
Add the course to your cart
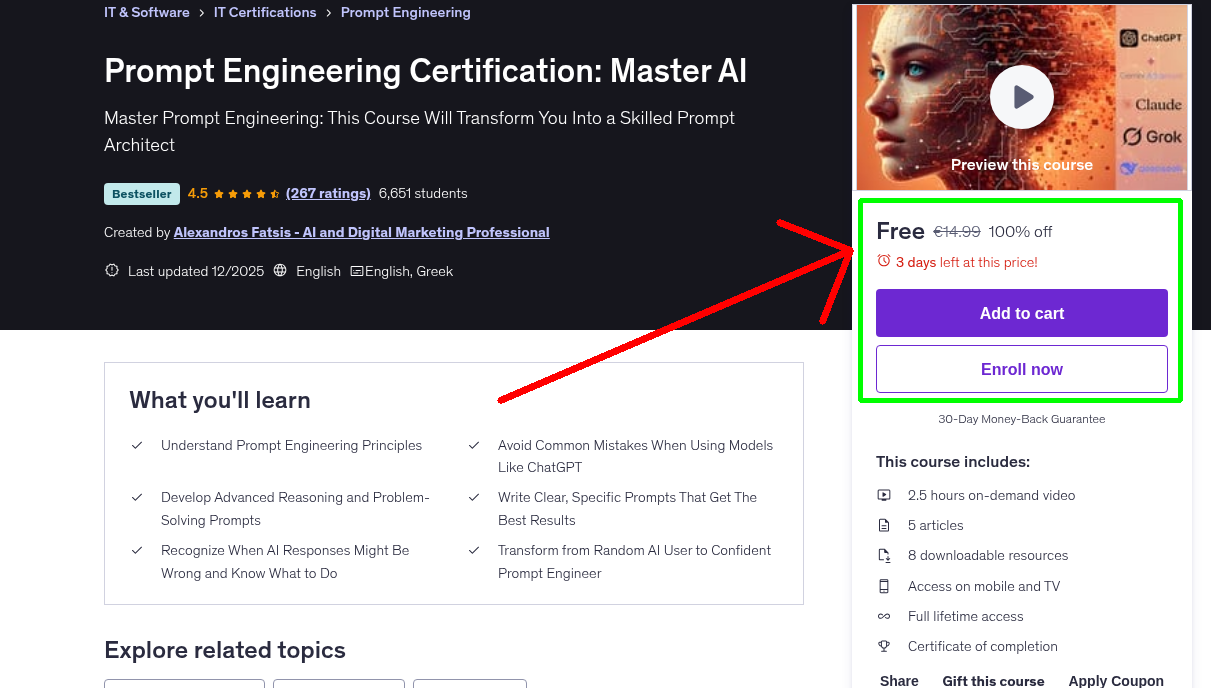click(x=1021, y=312)
